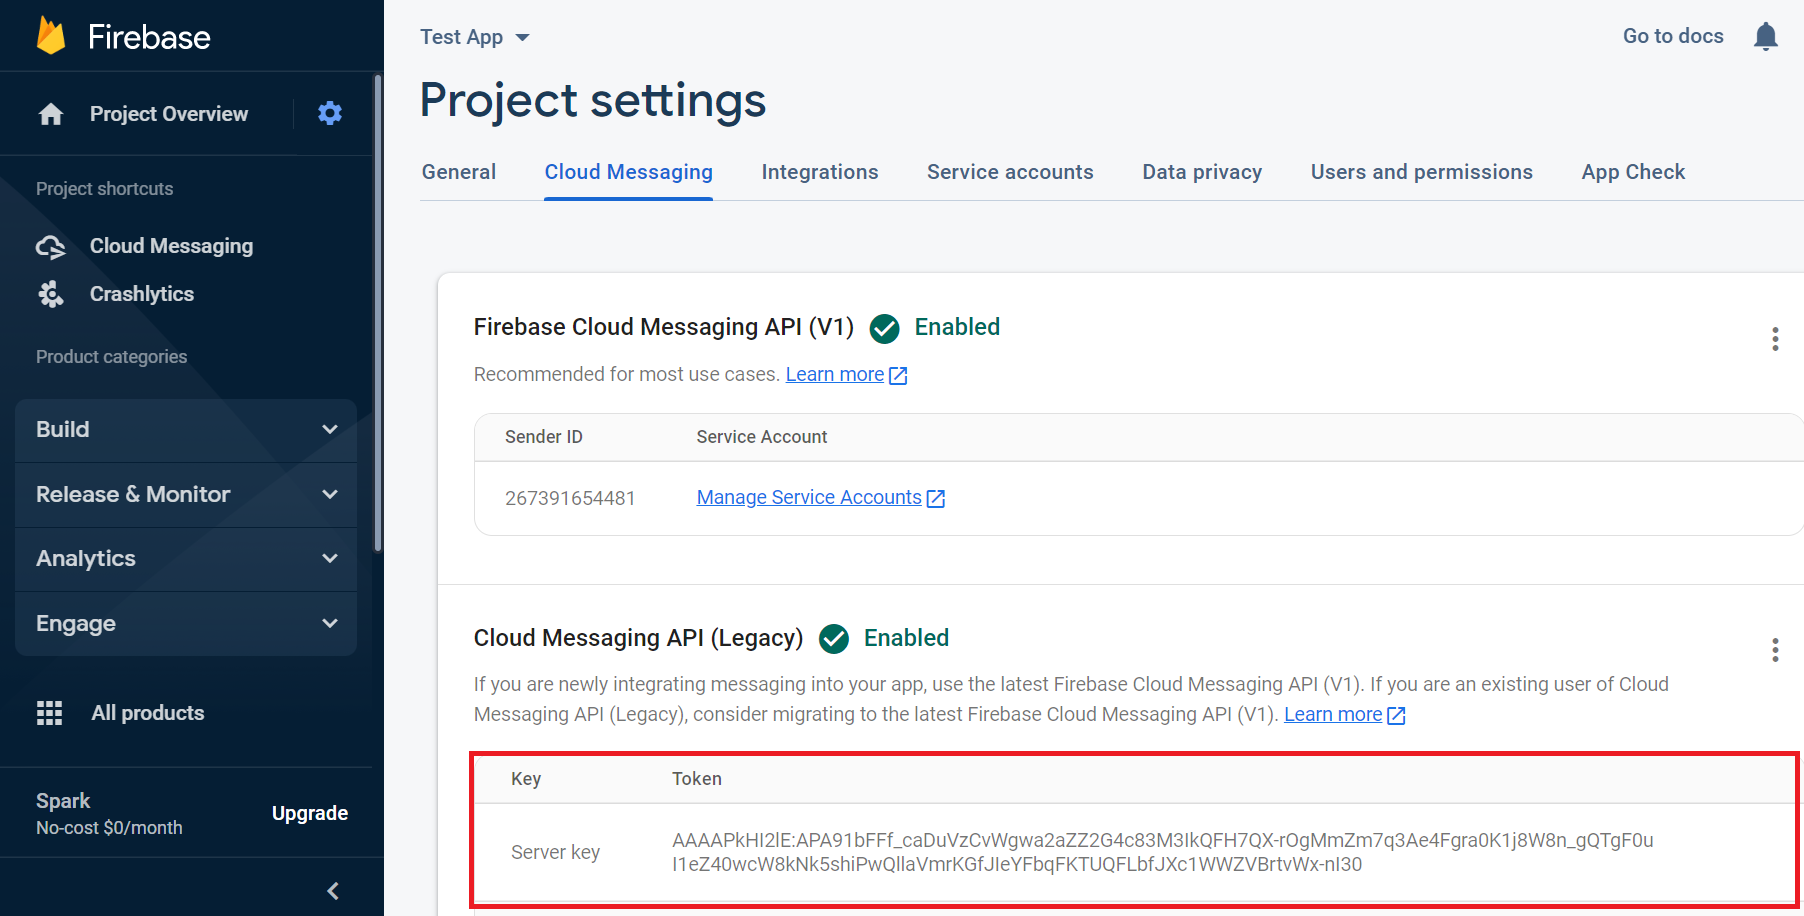The image size is (1804, 916).
Task: Open overflow menu for Cloud Messaging API (V1)
Action: click(1775, 339)
